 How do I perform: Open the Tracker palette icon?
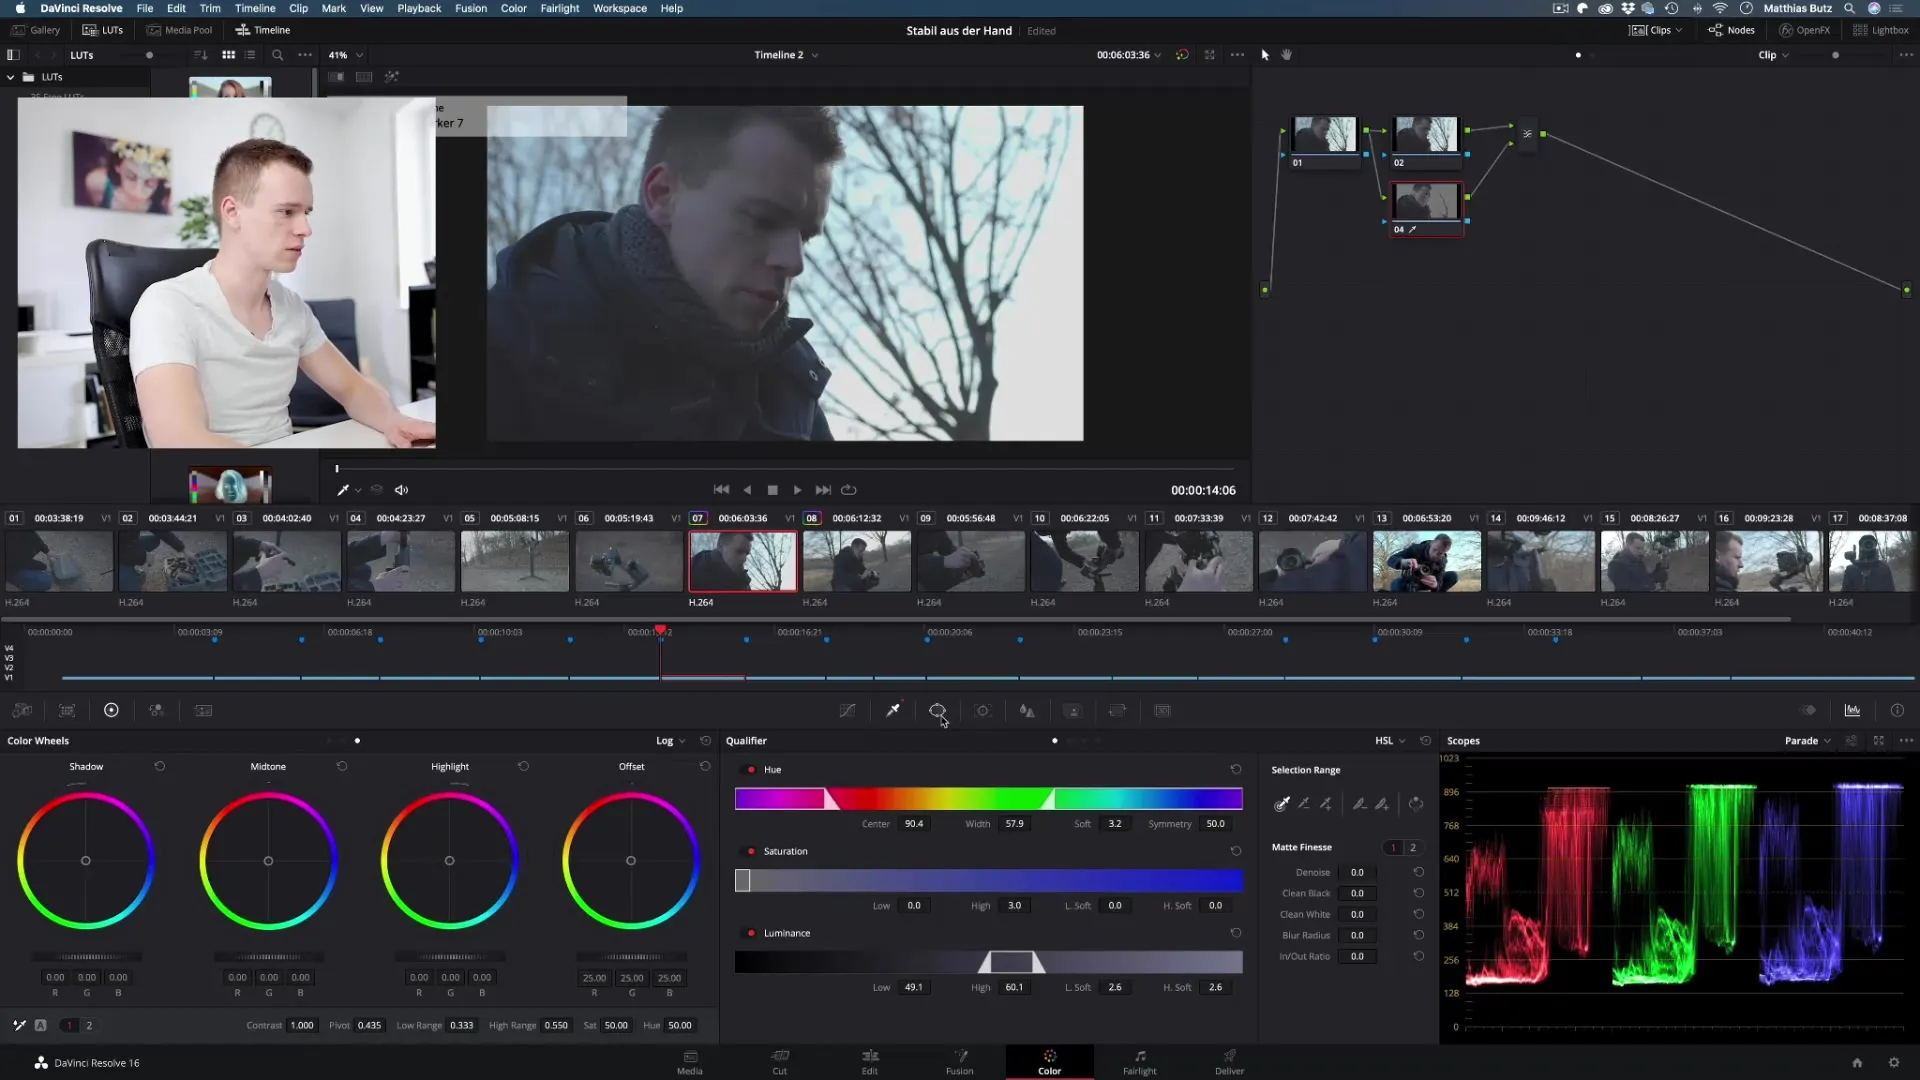click(x=983, y=711)
